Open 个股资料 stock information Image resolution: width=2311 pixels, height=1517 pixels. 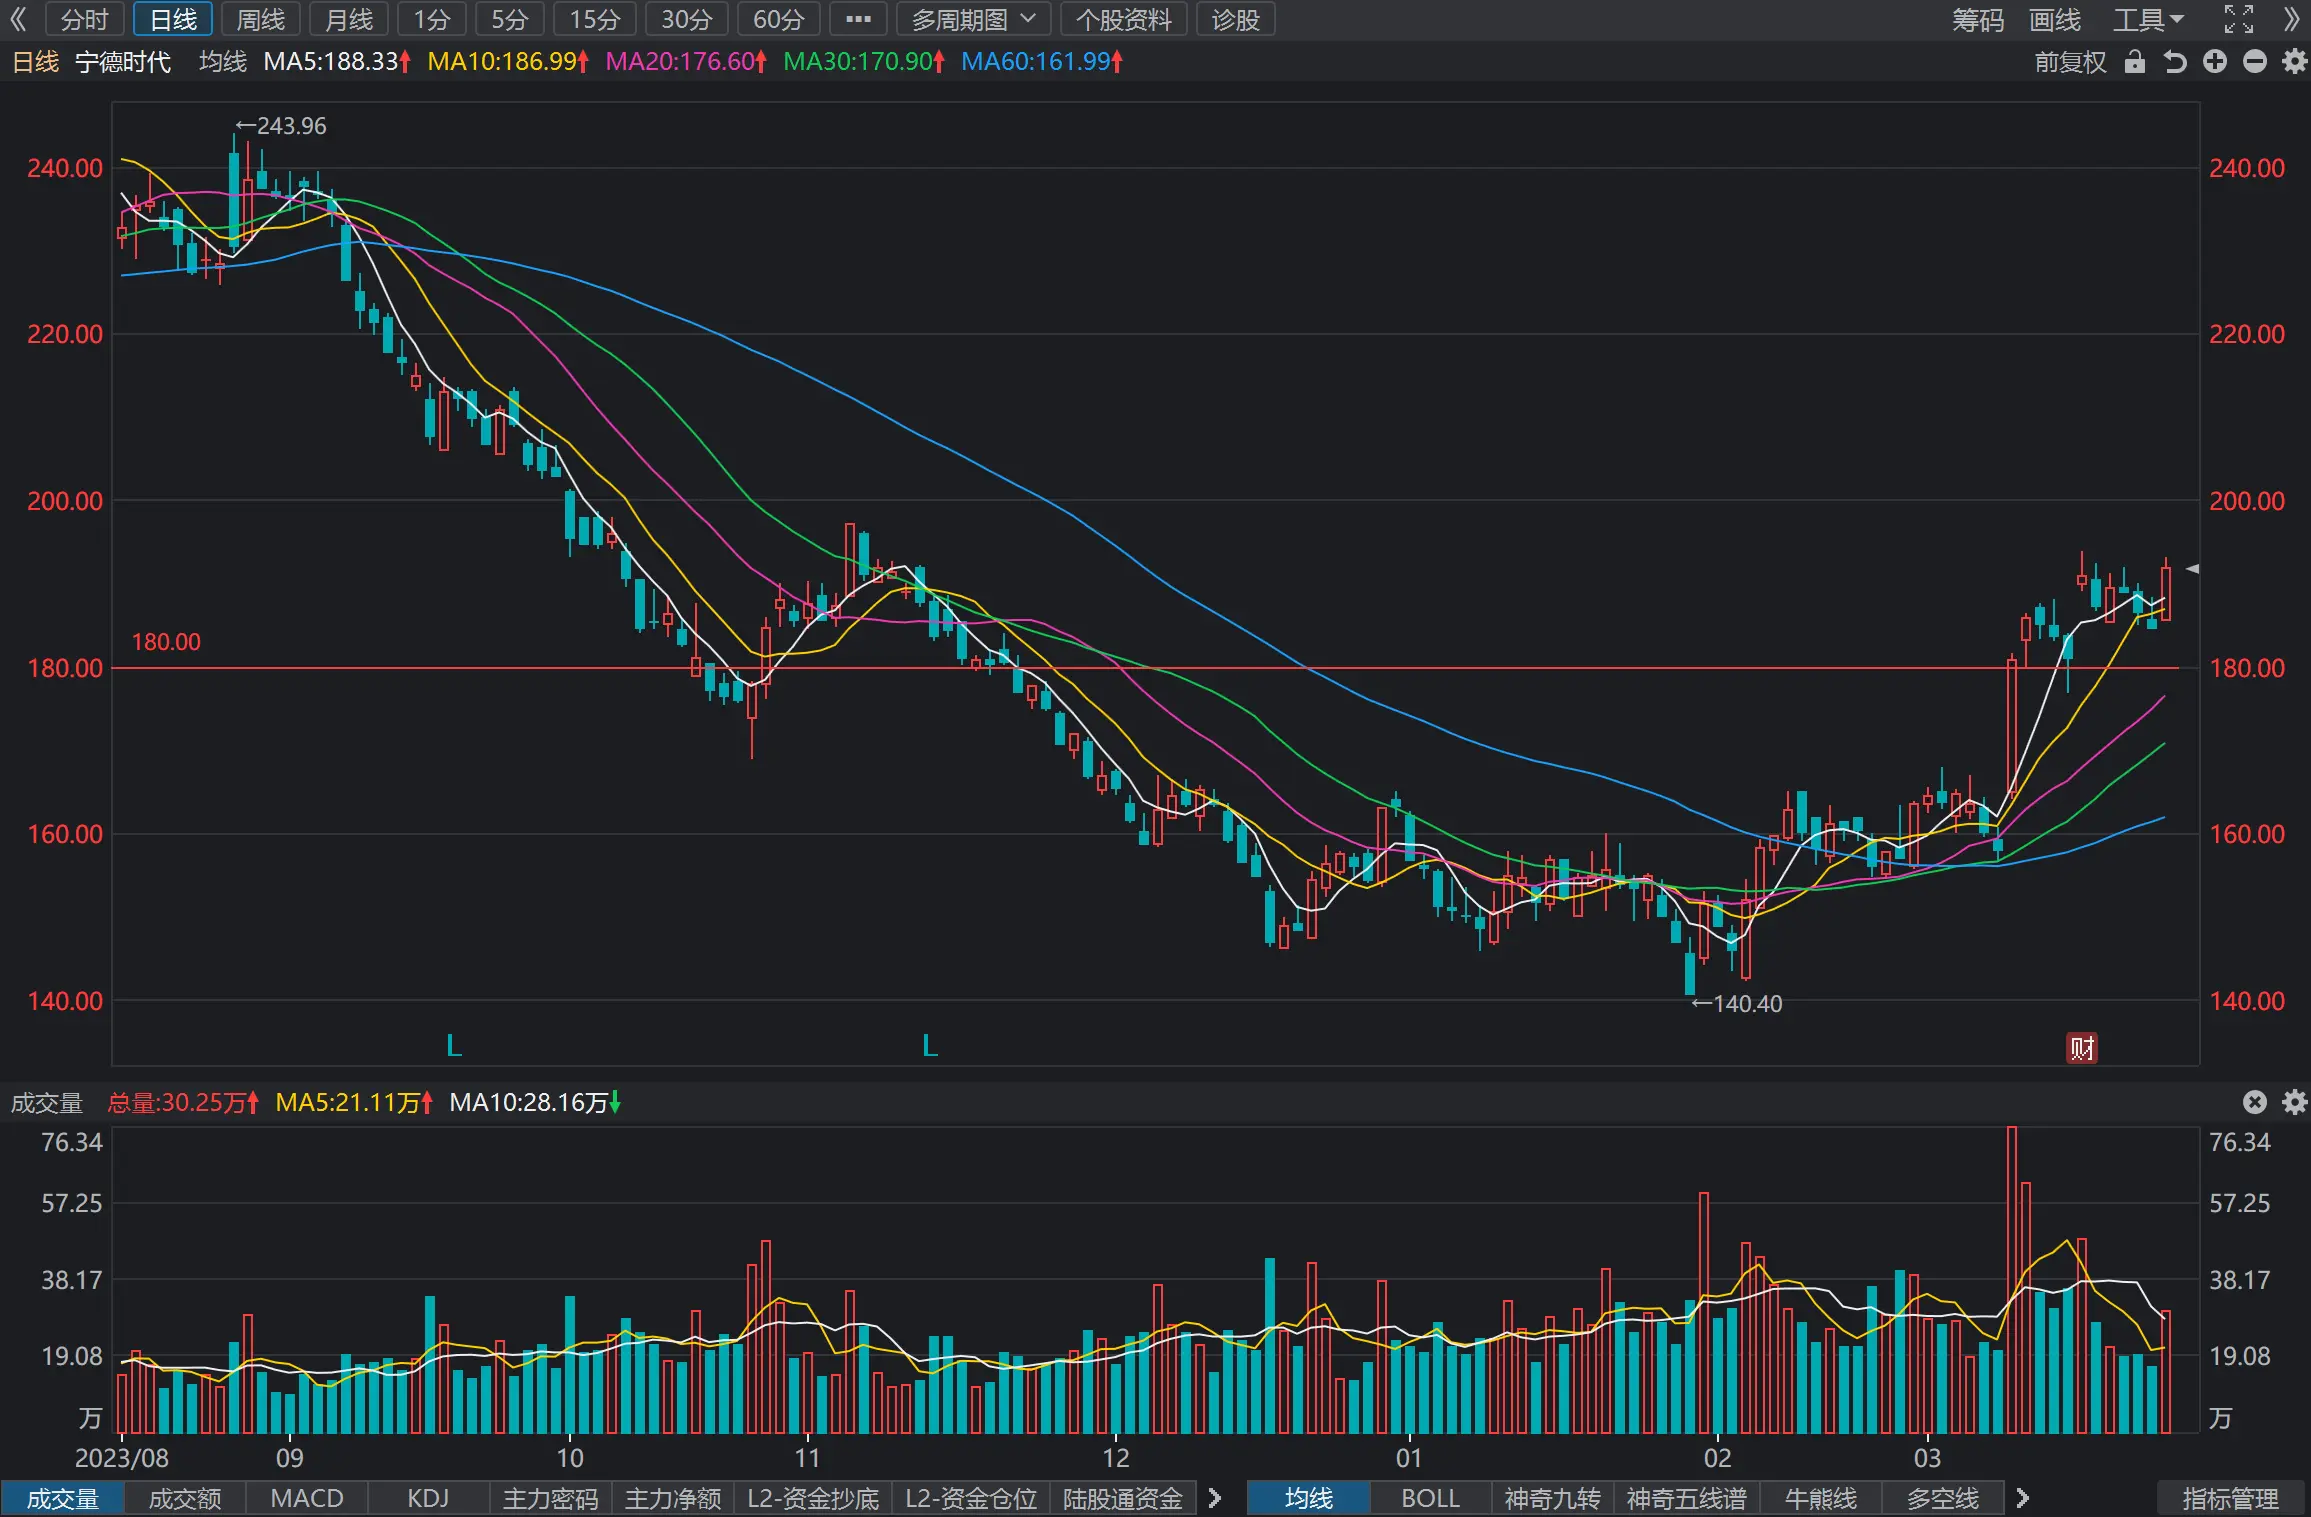(x=1123, y=19)
